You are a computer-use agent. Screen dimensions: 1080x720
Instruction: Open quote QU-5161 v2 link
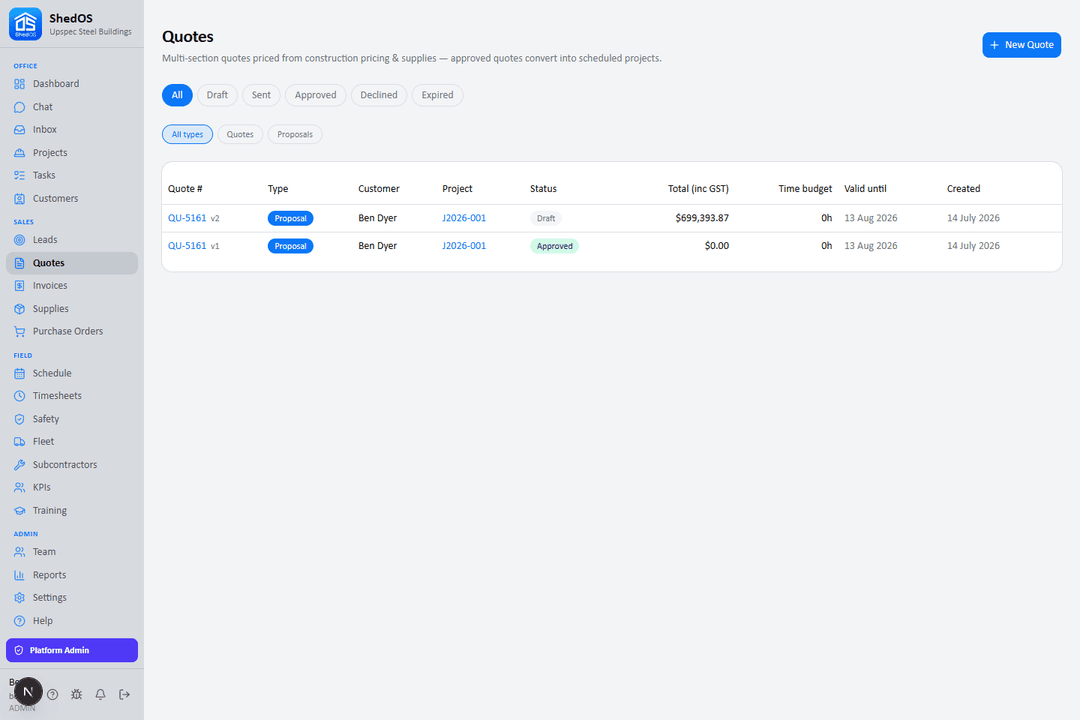[187, 218]
